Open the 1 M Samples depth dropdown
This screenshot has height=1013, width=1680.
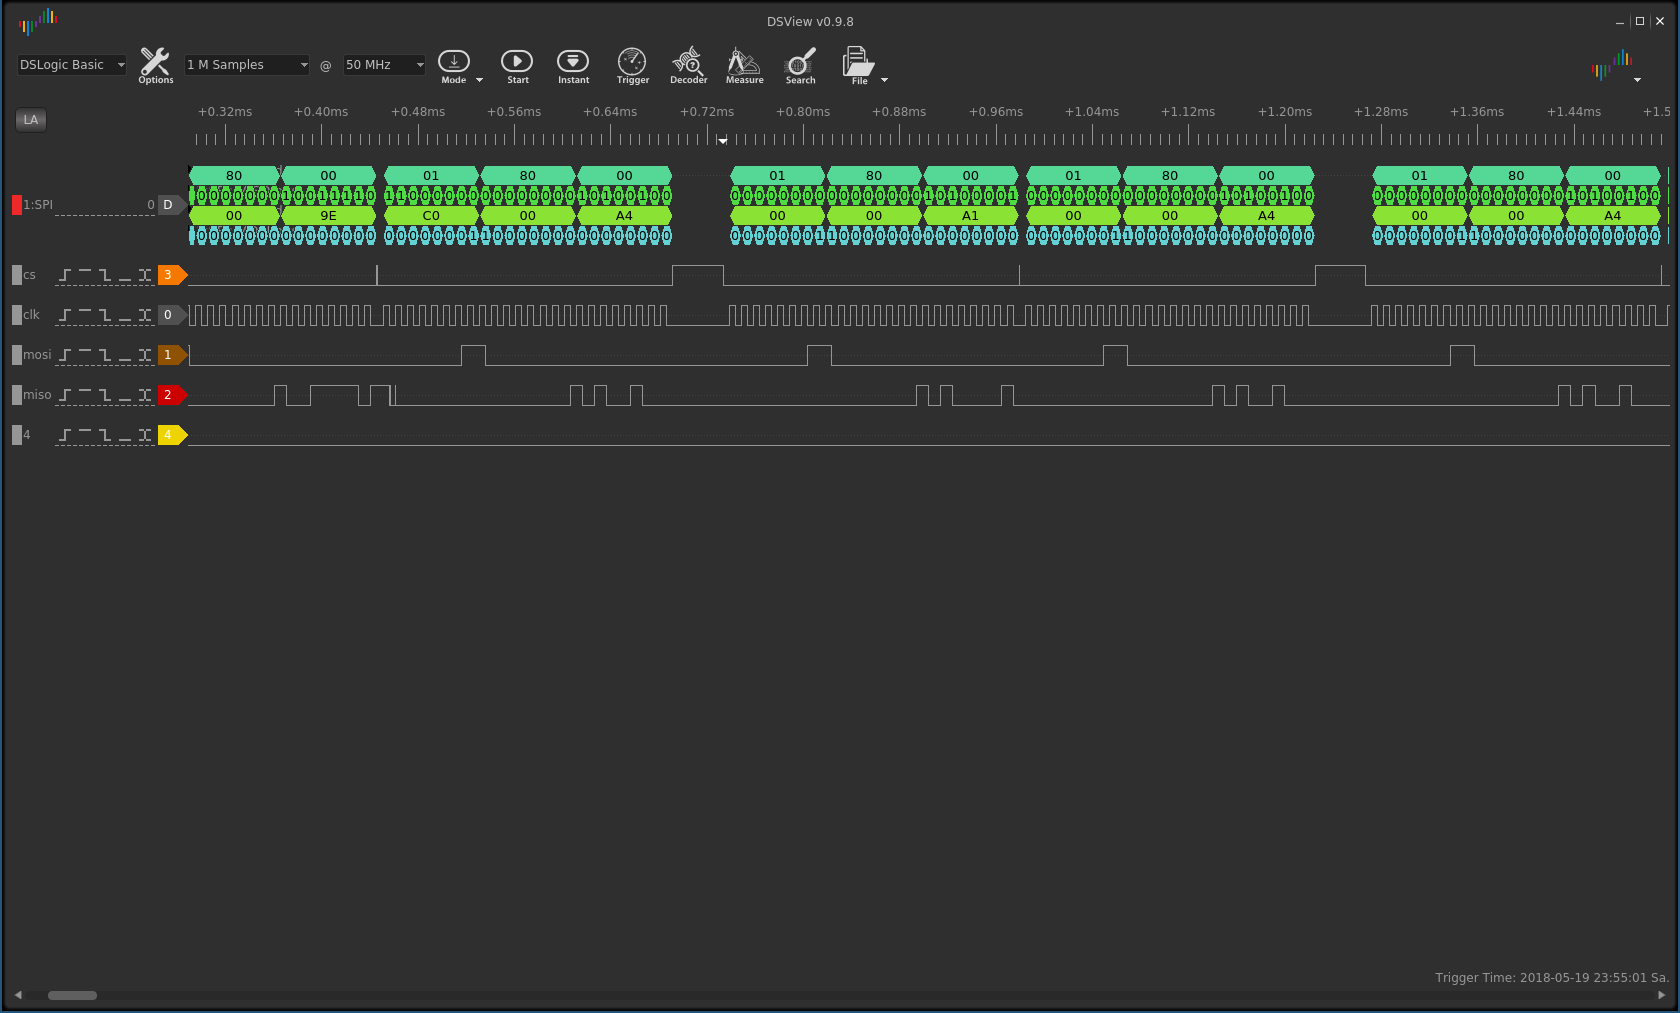(247, 65)
